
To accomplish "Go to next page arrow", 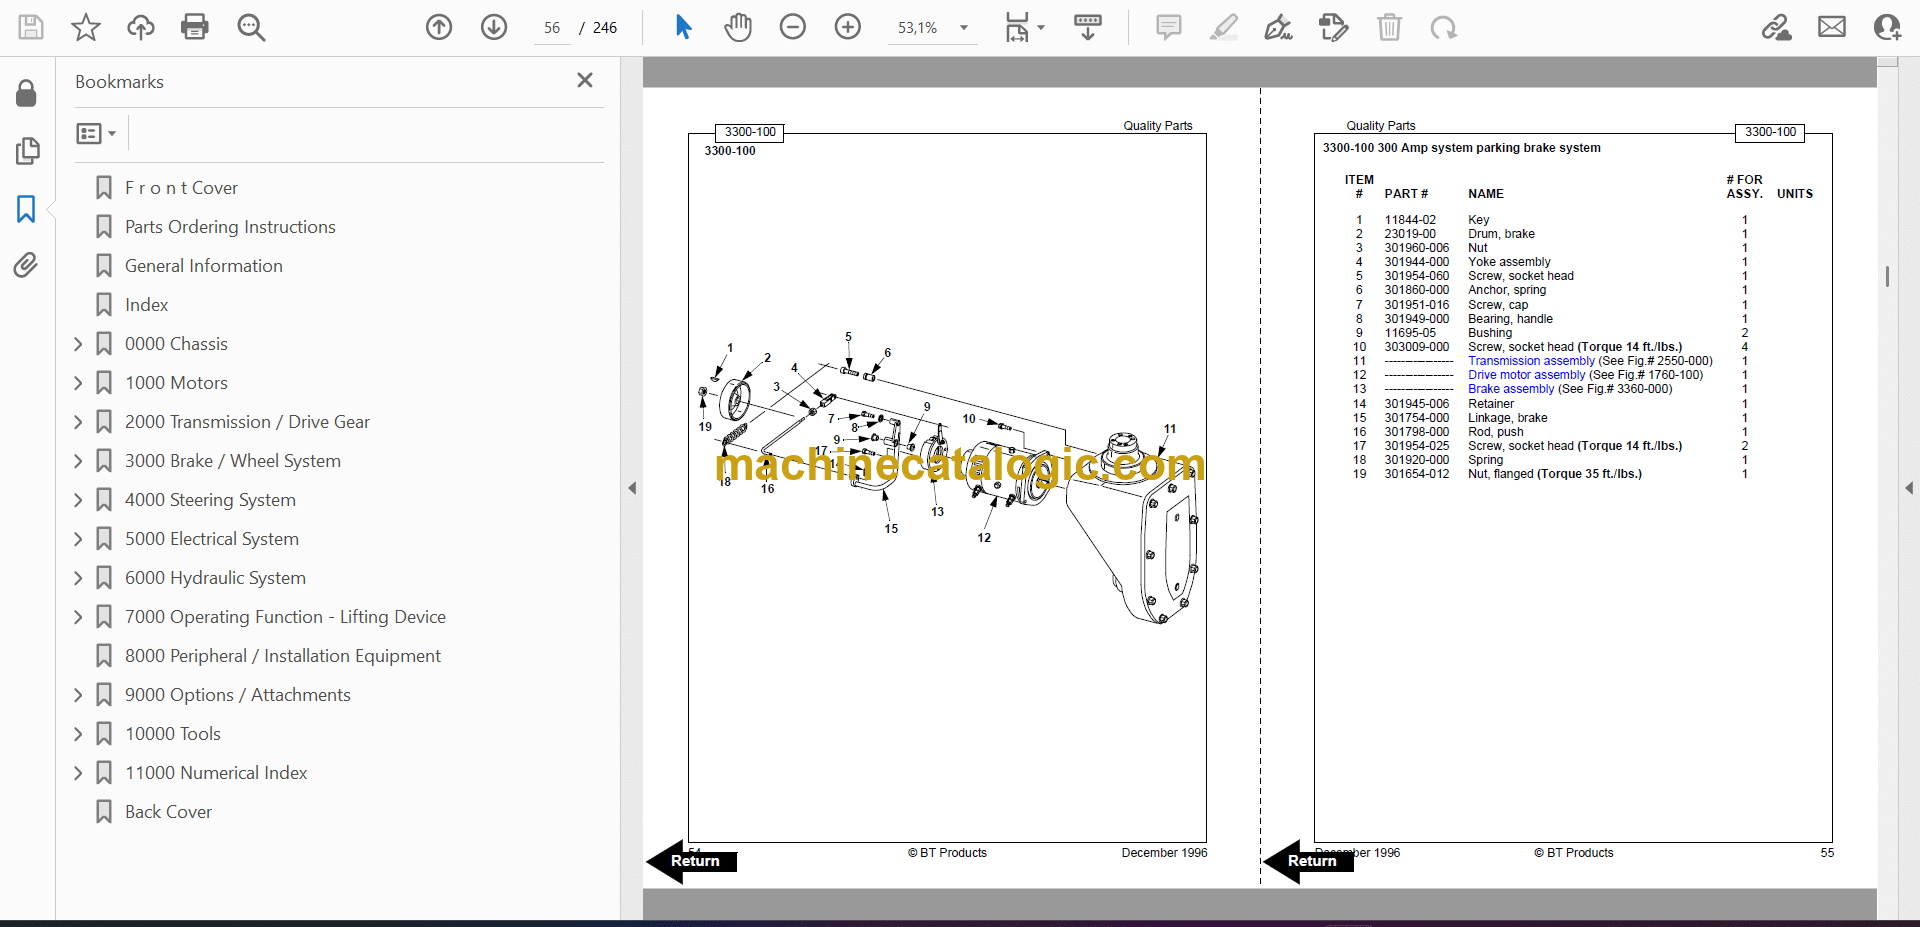I will [x=494, y=27].
